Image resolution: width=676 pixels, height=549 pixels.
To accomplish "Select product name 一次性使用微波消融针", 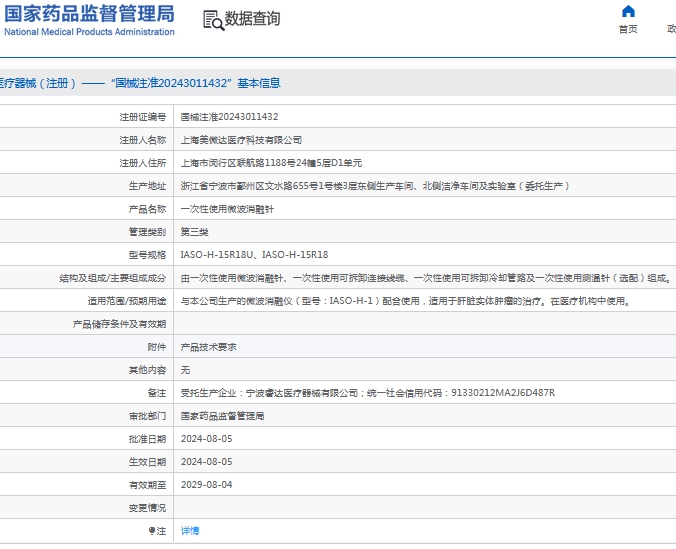I will [x=227, y=209].
